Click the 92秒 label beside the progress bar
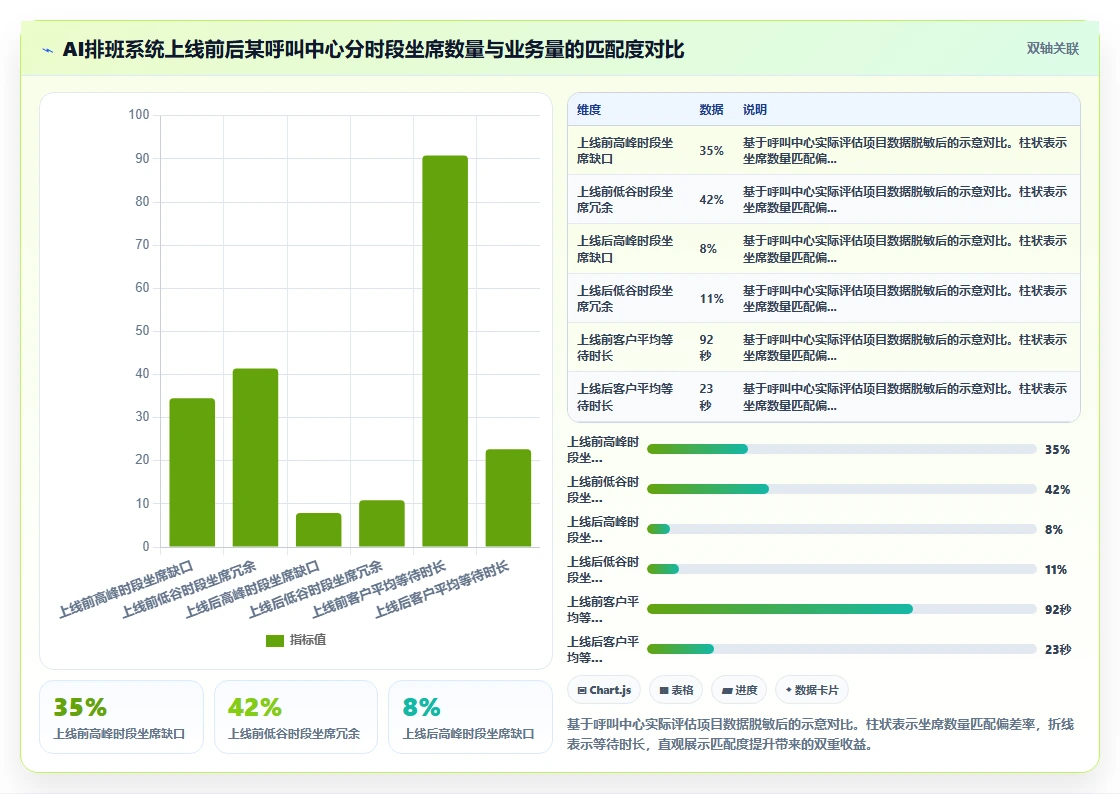The image size is (1120, 794). click(x=1058, y=610)
